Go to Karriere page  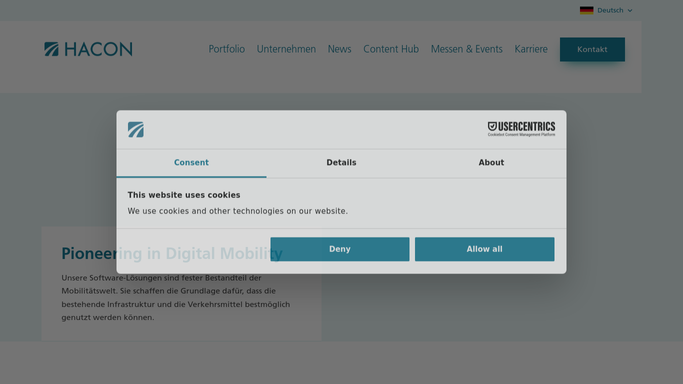pyautogui.click(x=531, y=49)
